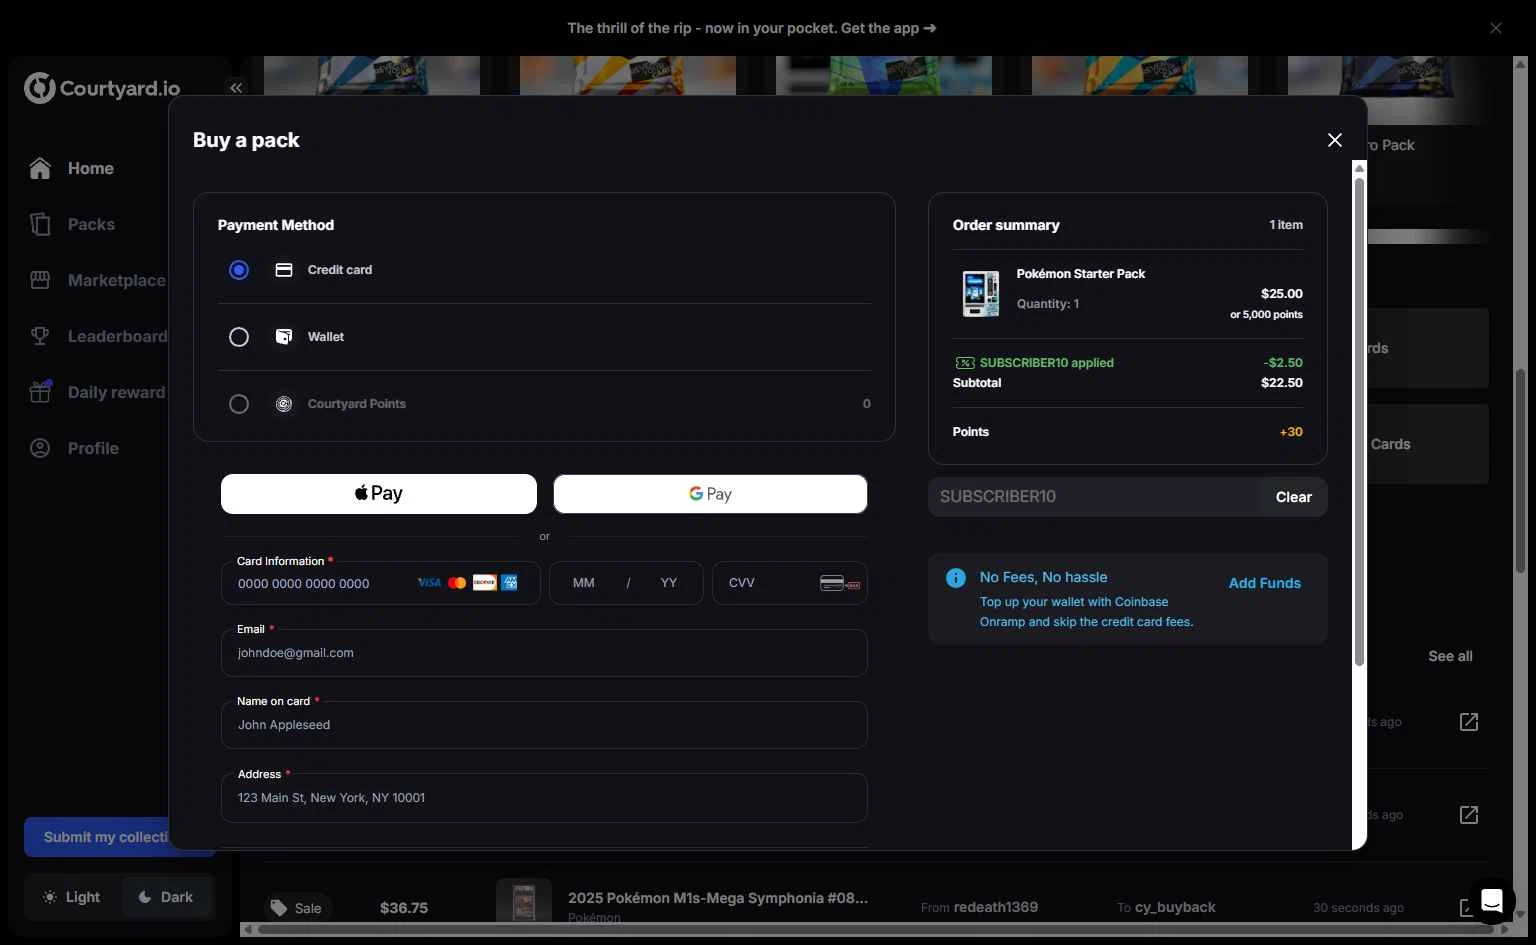Click the expiry month MM field
This screenshot has width=1536, height=945.
click(584, 583)
